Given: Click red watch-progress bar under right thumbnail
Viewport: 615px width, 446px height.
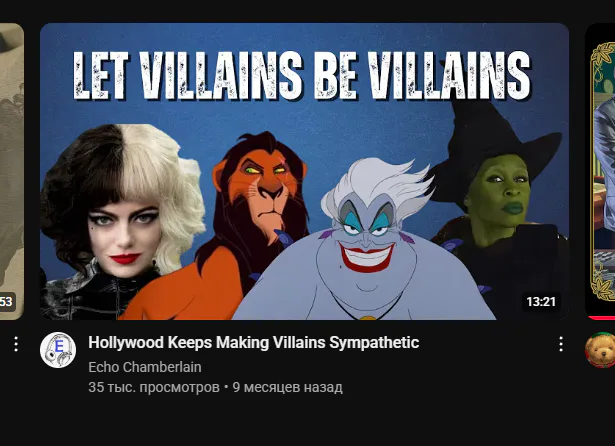Looking at the screenshot, I should pos(600,318).
